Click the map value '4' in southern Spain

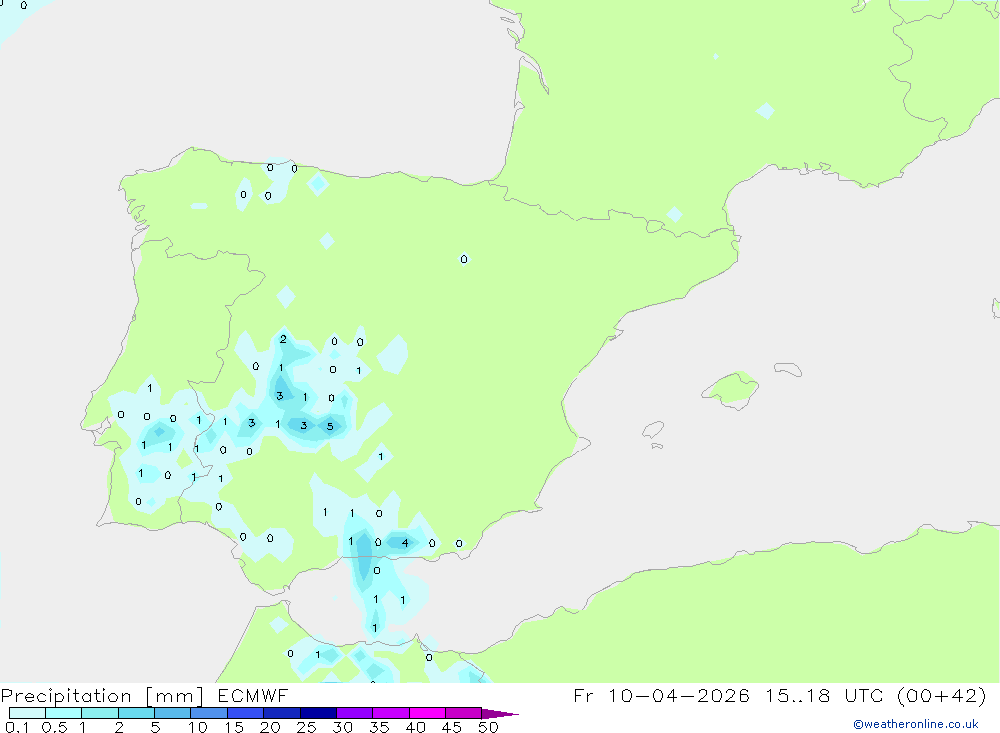coord(405,543)
